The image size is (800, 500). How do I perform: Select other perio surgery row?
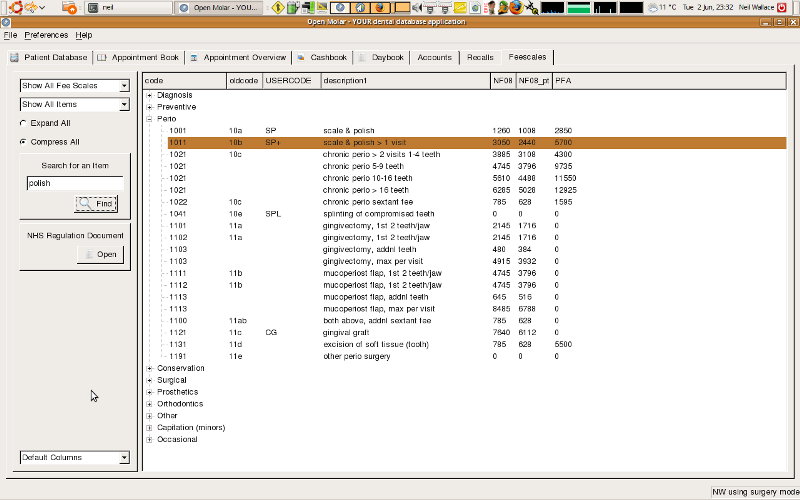477,356
